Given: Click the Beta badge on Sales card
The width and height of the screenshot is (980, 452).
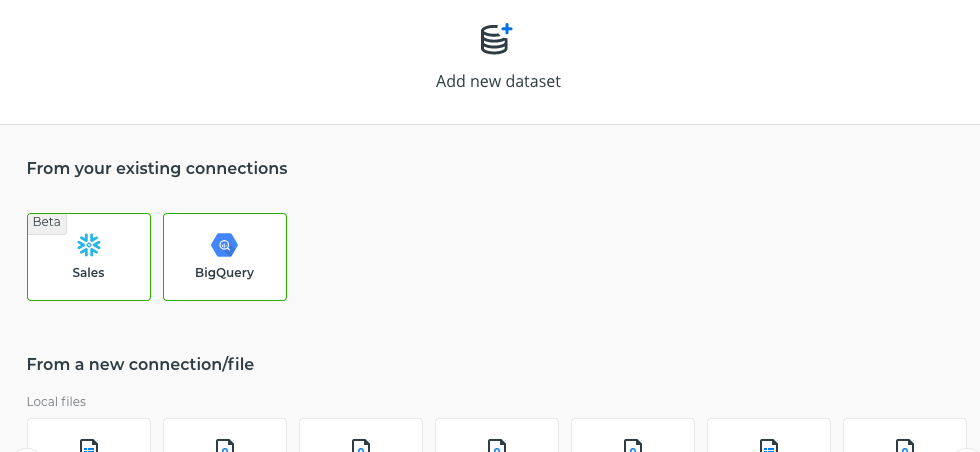Looking at the screenshot, I should pos(47,222).
